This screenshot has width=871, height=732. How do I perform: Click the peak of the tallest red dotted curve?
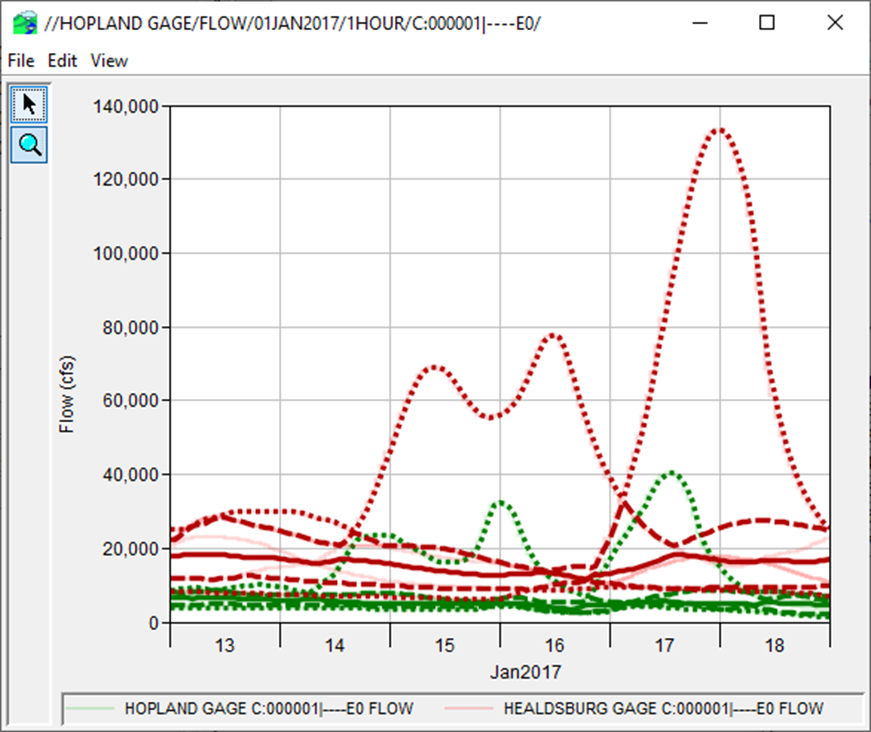718,129
